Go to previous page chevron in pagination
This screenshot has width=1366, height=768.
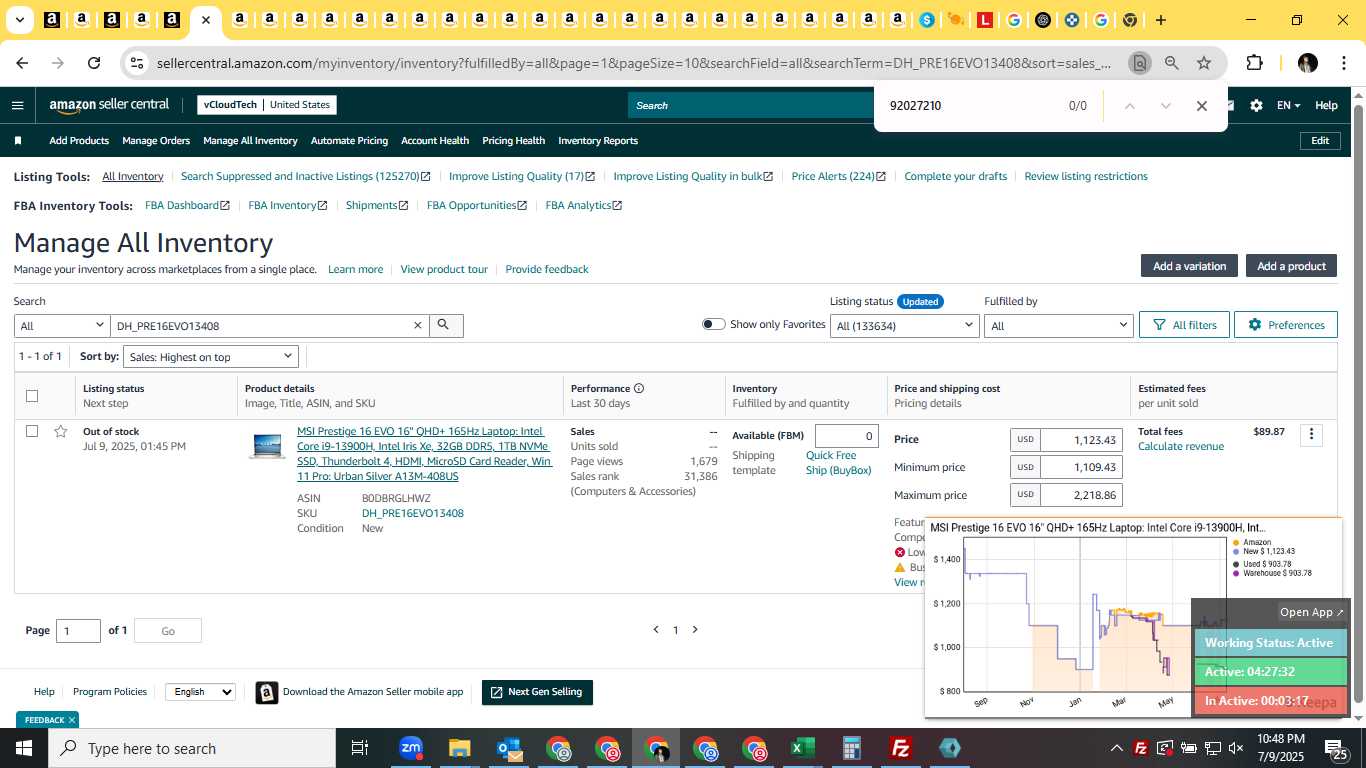[x=656, y=629]
